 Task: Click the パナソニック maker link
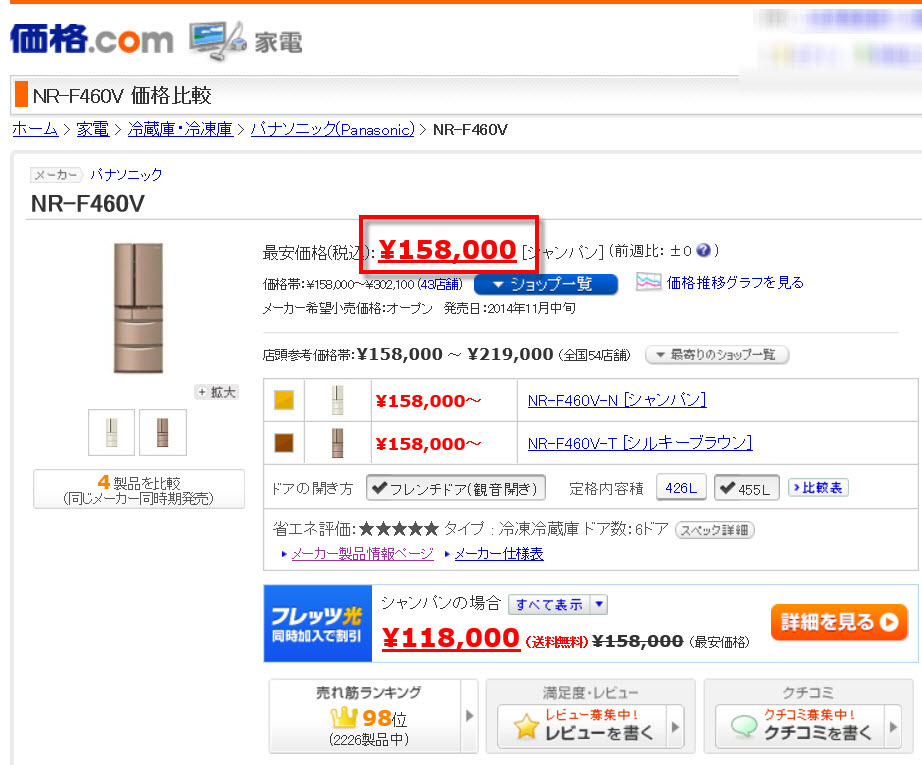pyautogui.click(x=126, y=174)
